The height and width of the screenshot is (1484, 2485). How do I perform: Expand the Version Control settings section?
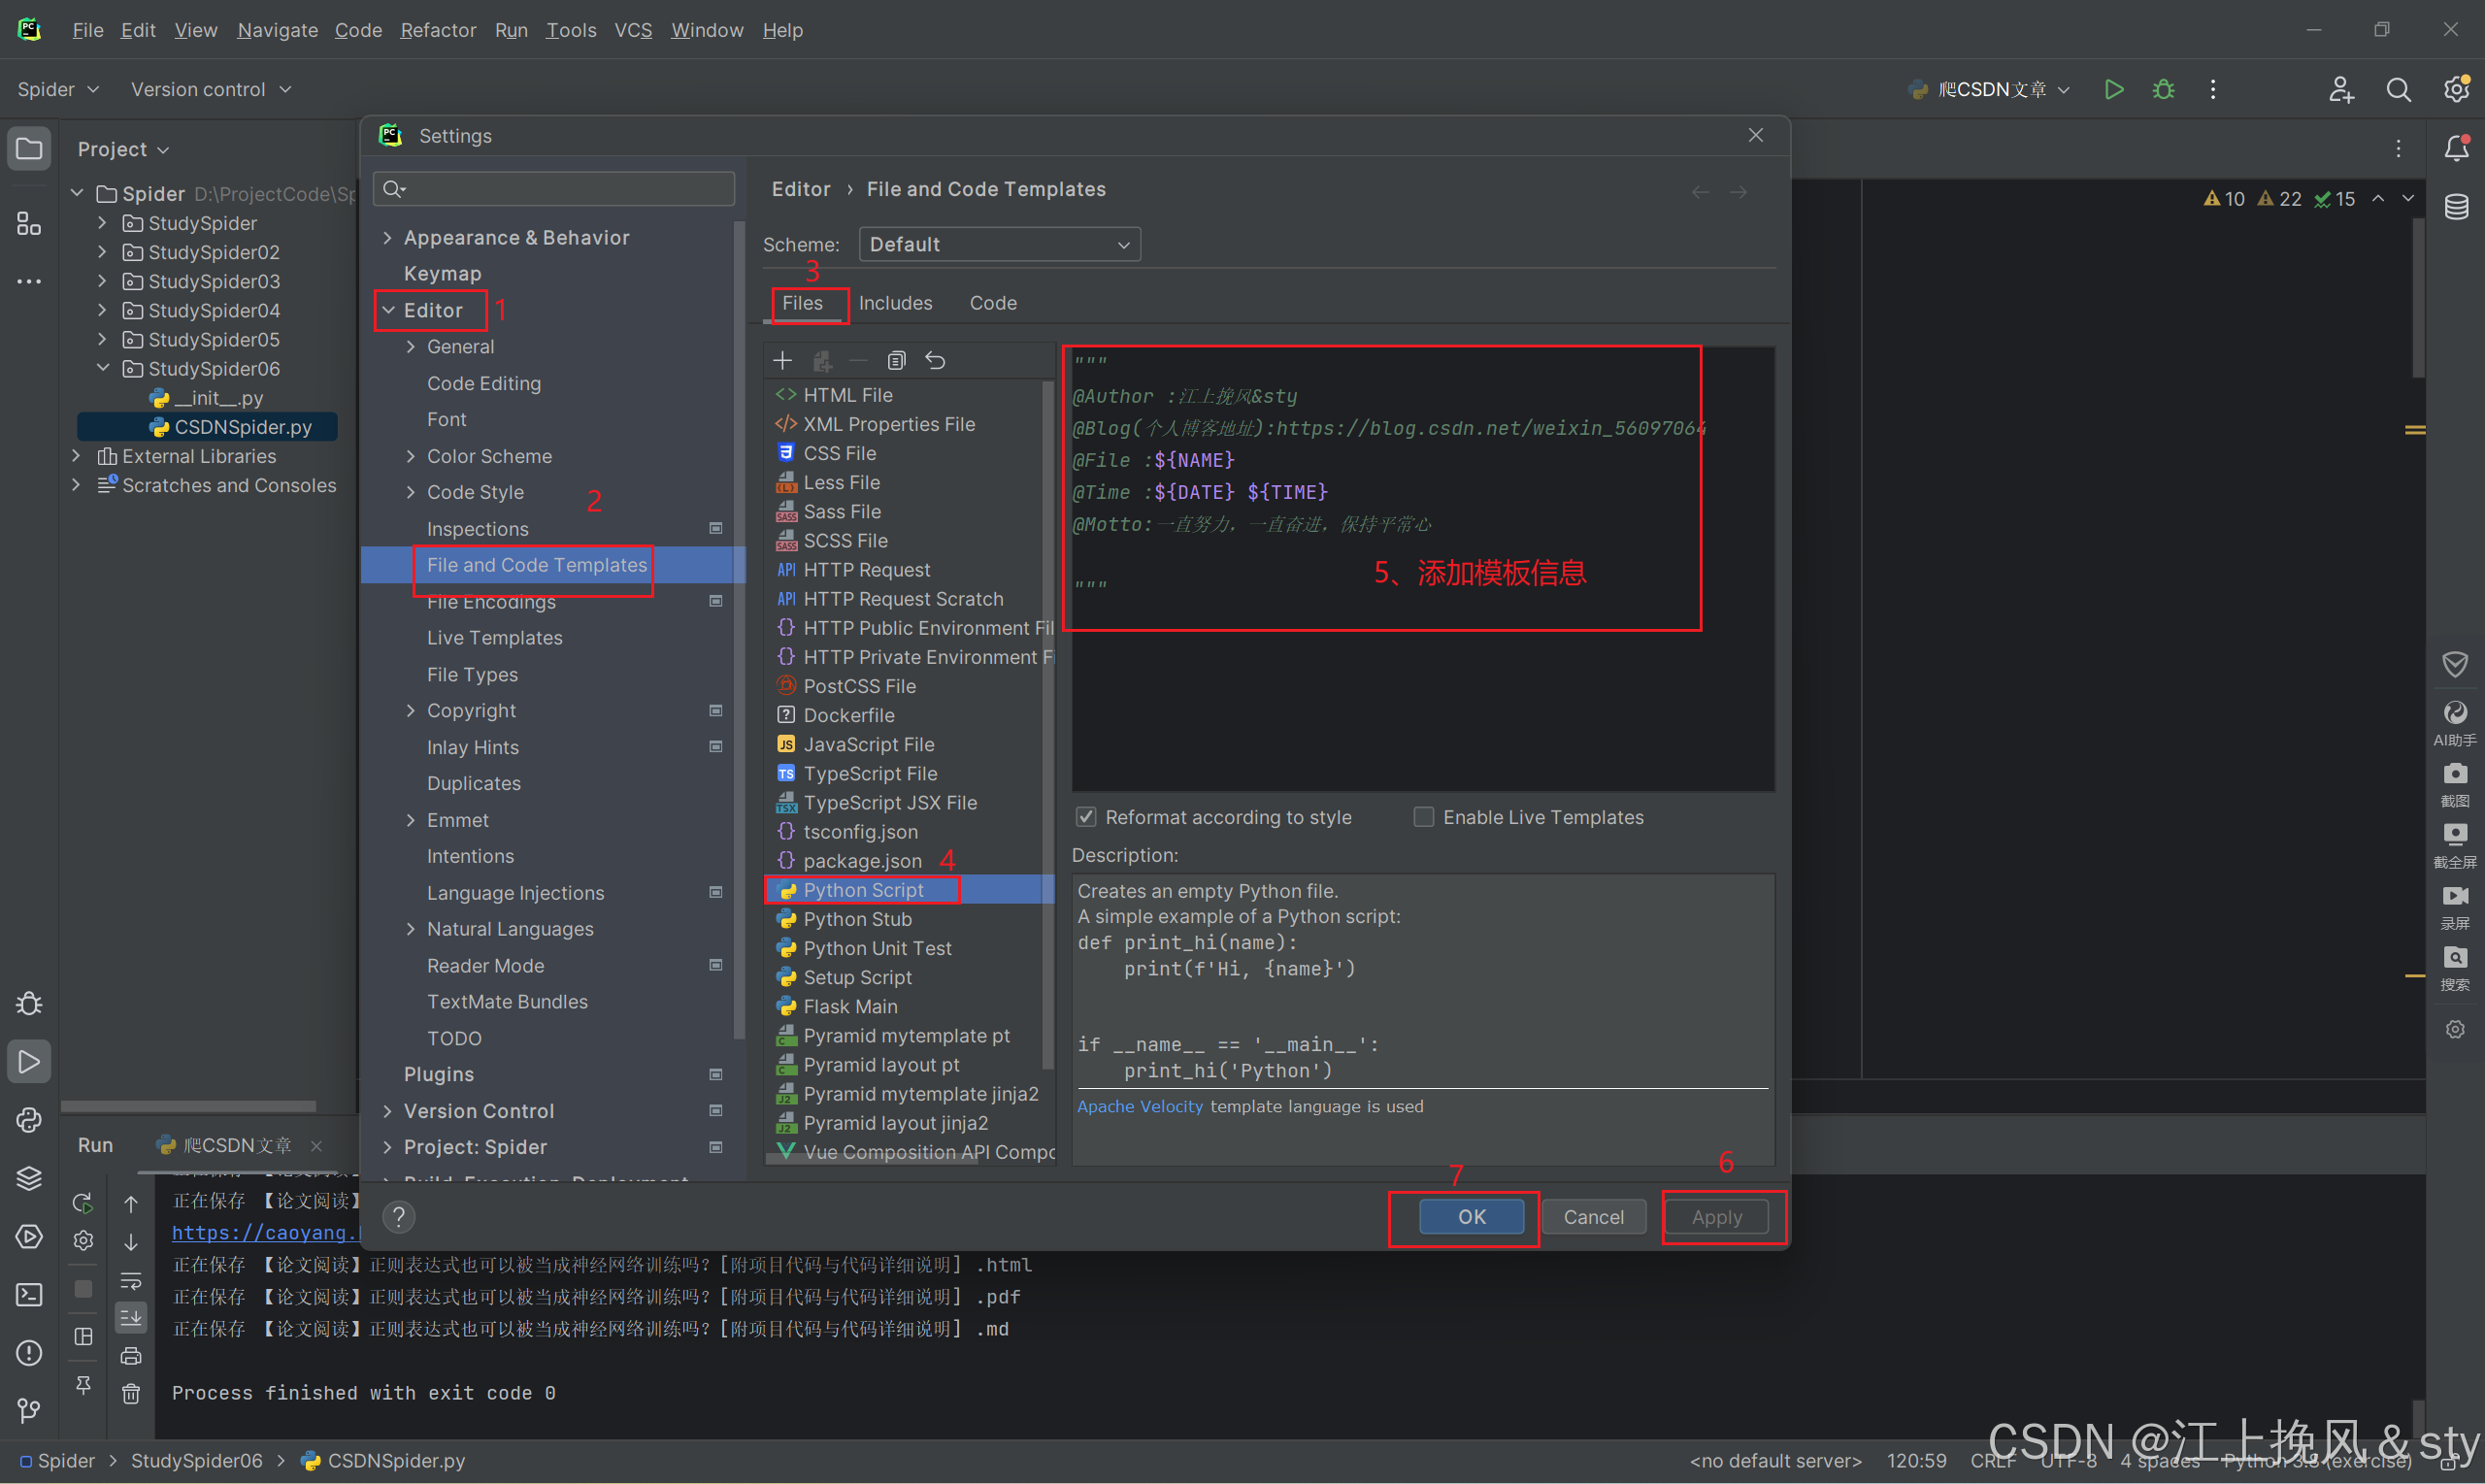pyautogui.click(x=388, y=1110)
